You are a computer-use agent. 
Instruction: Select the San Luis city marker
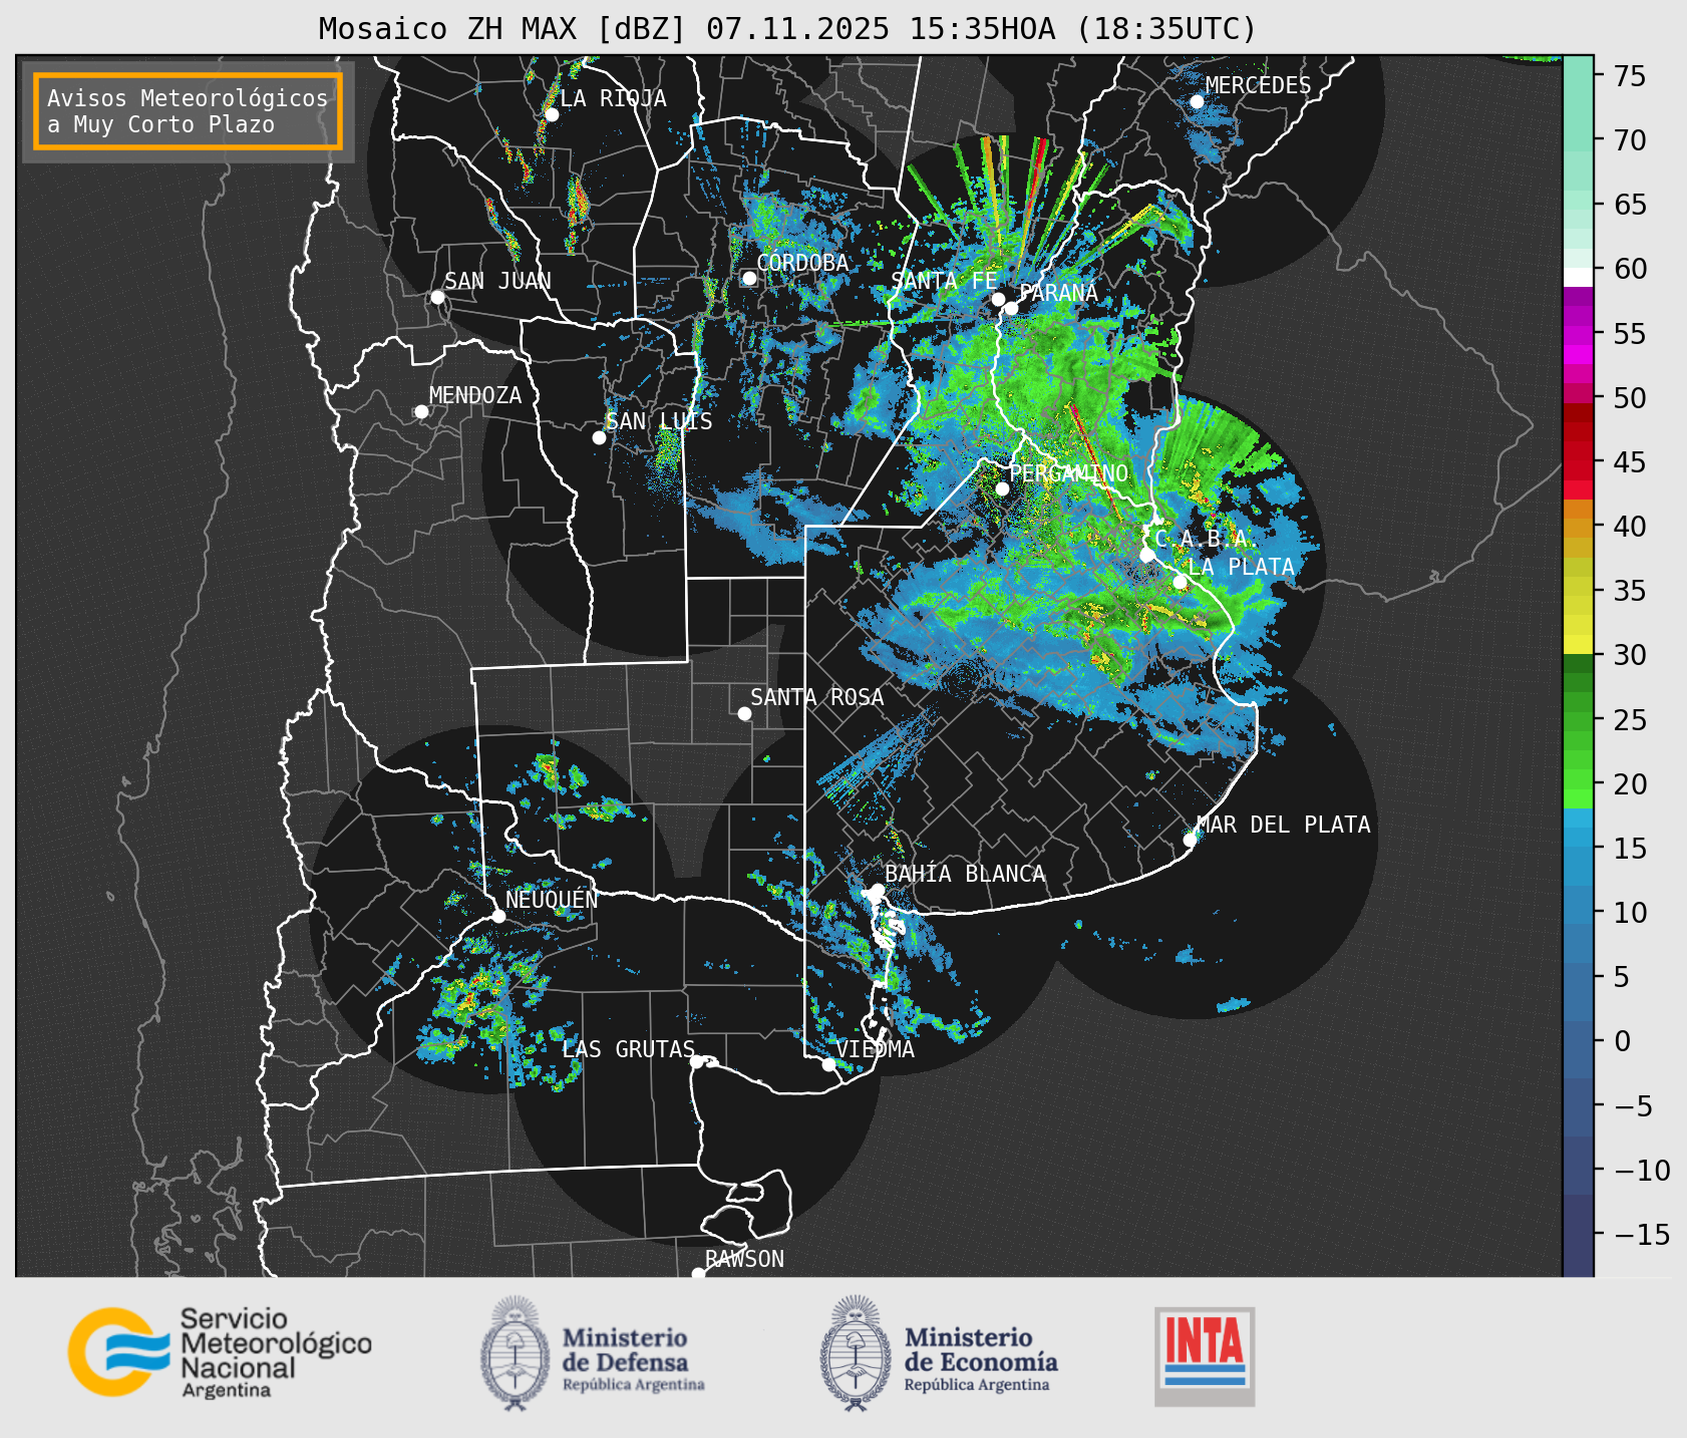(x=599, y=438)
